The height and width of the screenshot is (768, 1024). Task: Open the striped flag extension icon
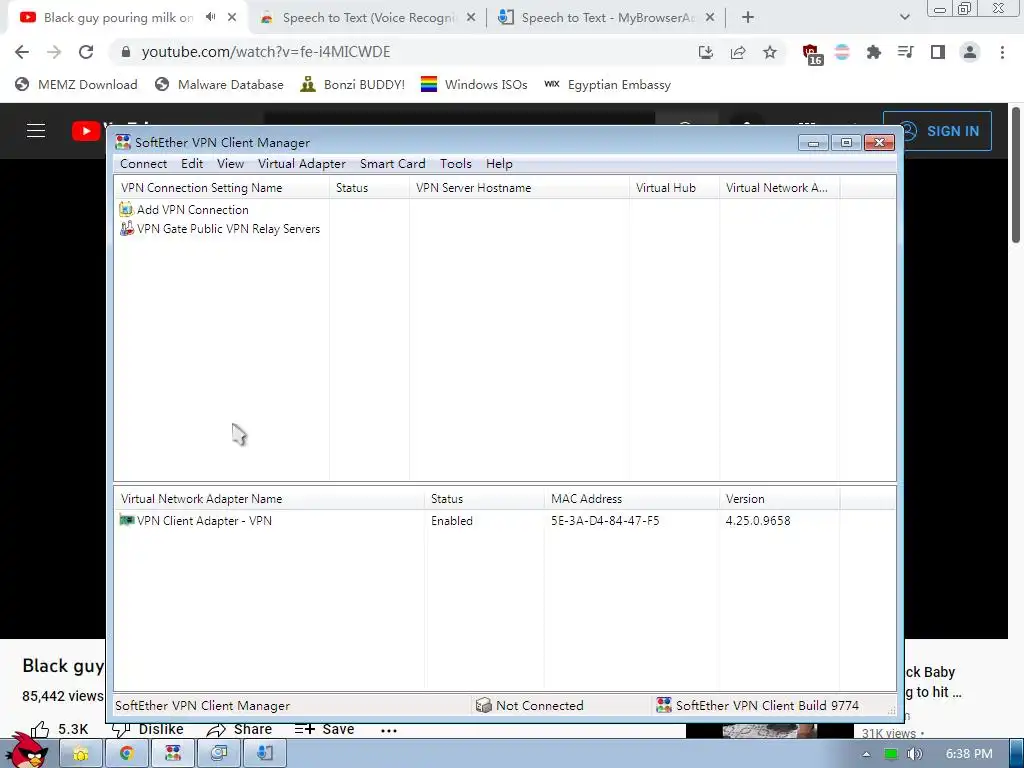click(x=842, y=52)
